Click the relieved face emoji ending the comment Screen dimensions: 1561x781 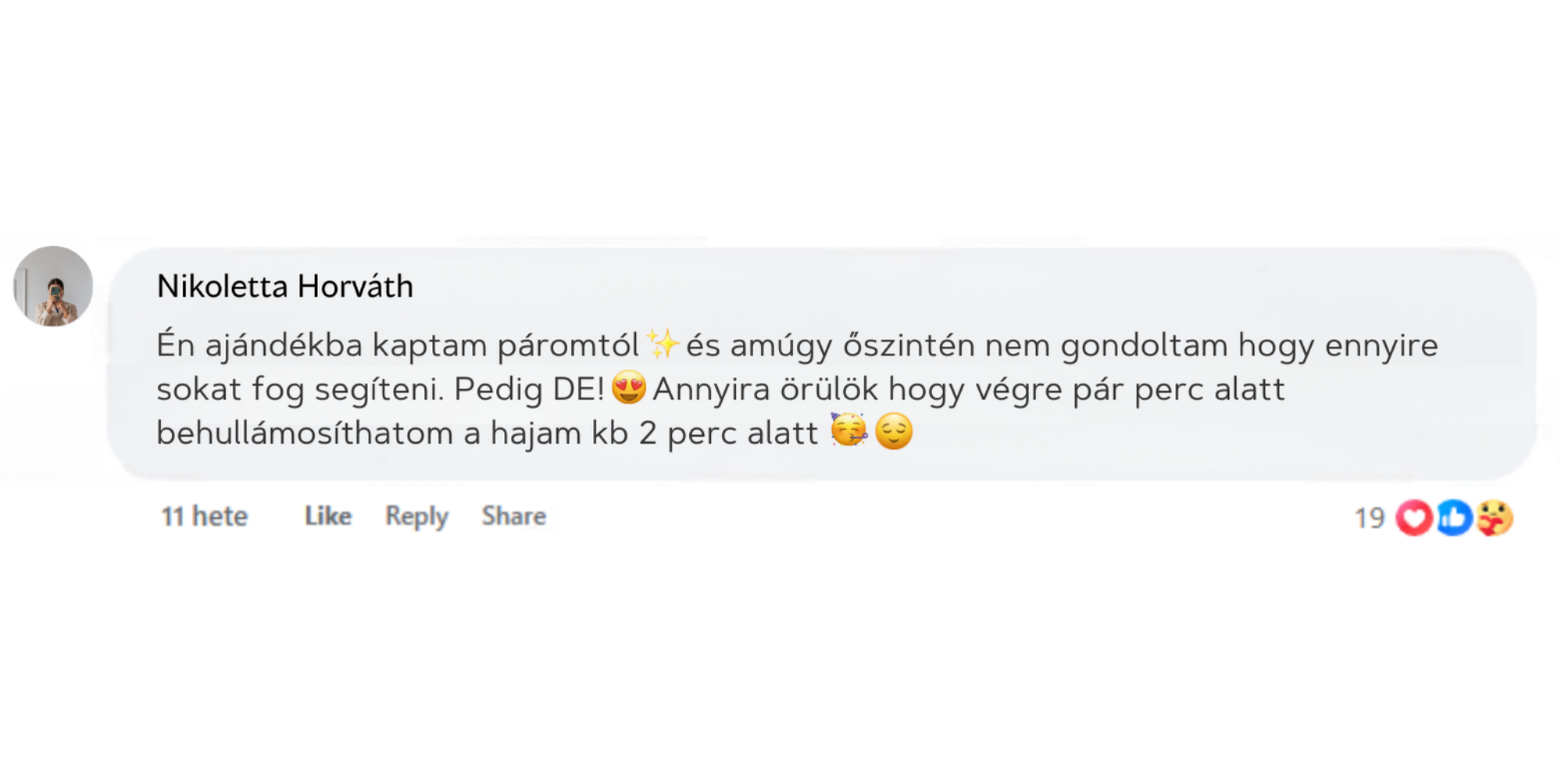click(x=894, y=432)
